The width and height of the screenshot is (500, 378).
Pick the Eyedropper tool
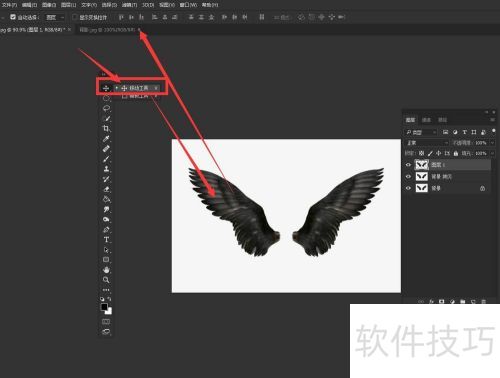[106, 139]
